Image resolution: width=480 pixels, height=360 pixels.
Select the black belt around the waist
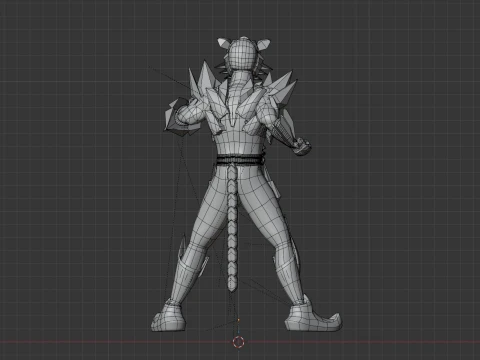point(240,160)
